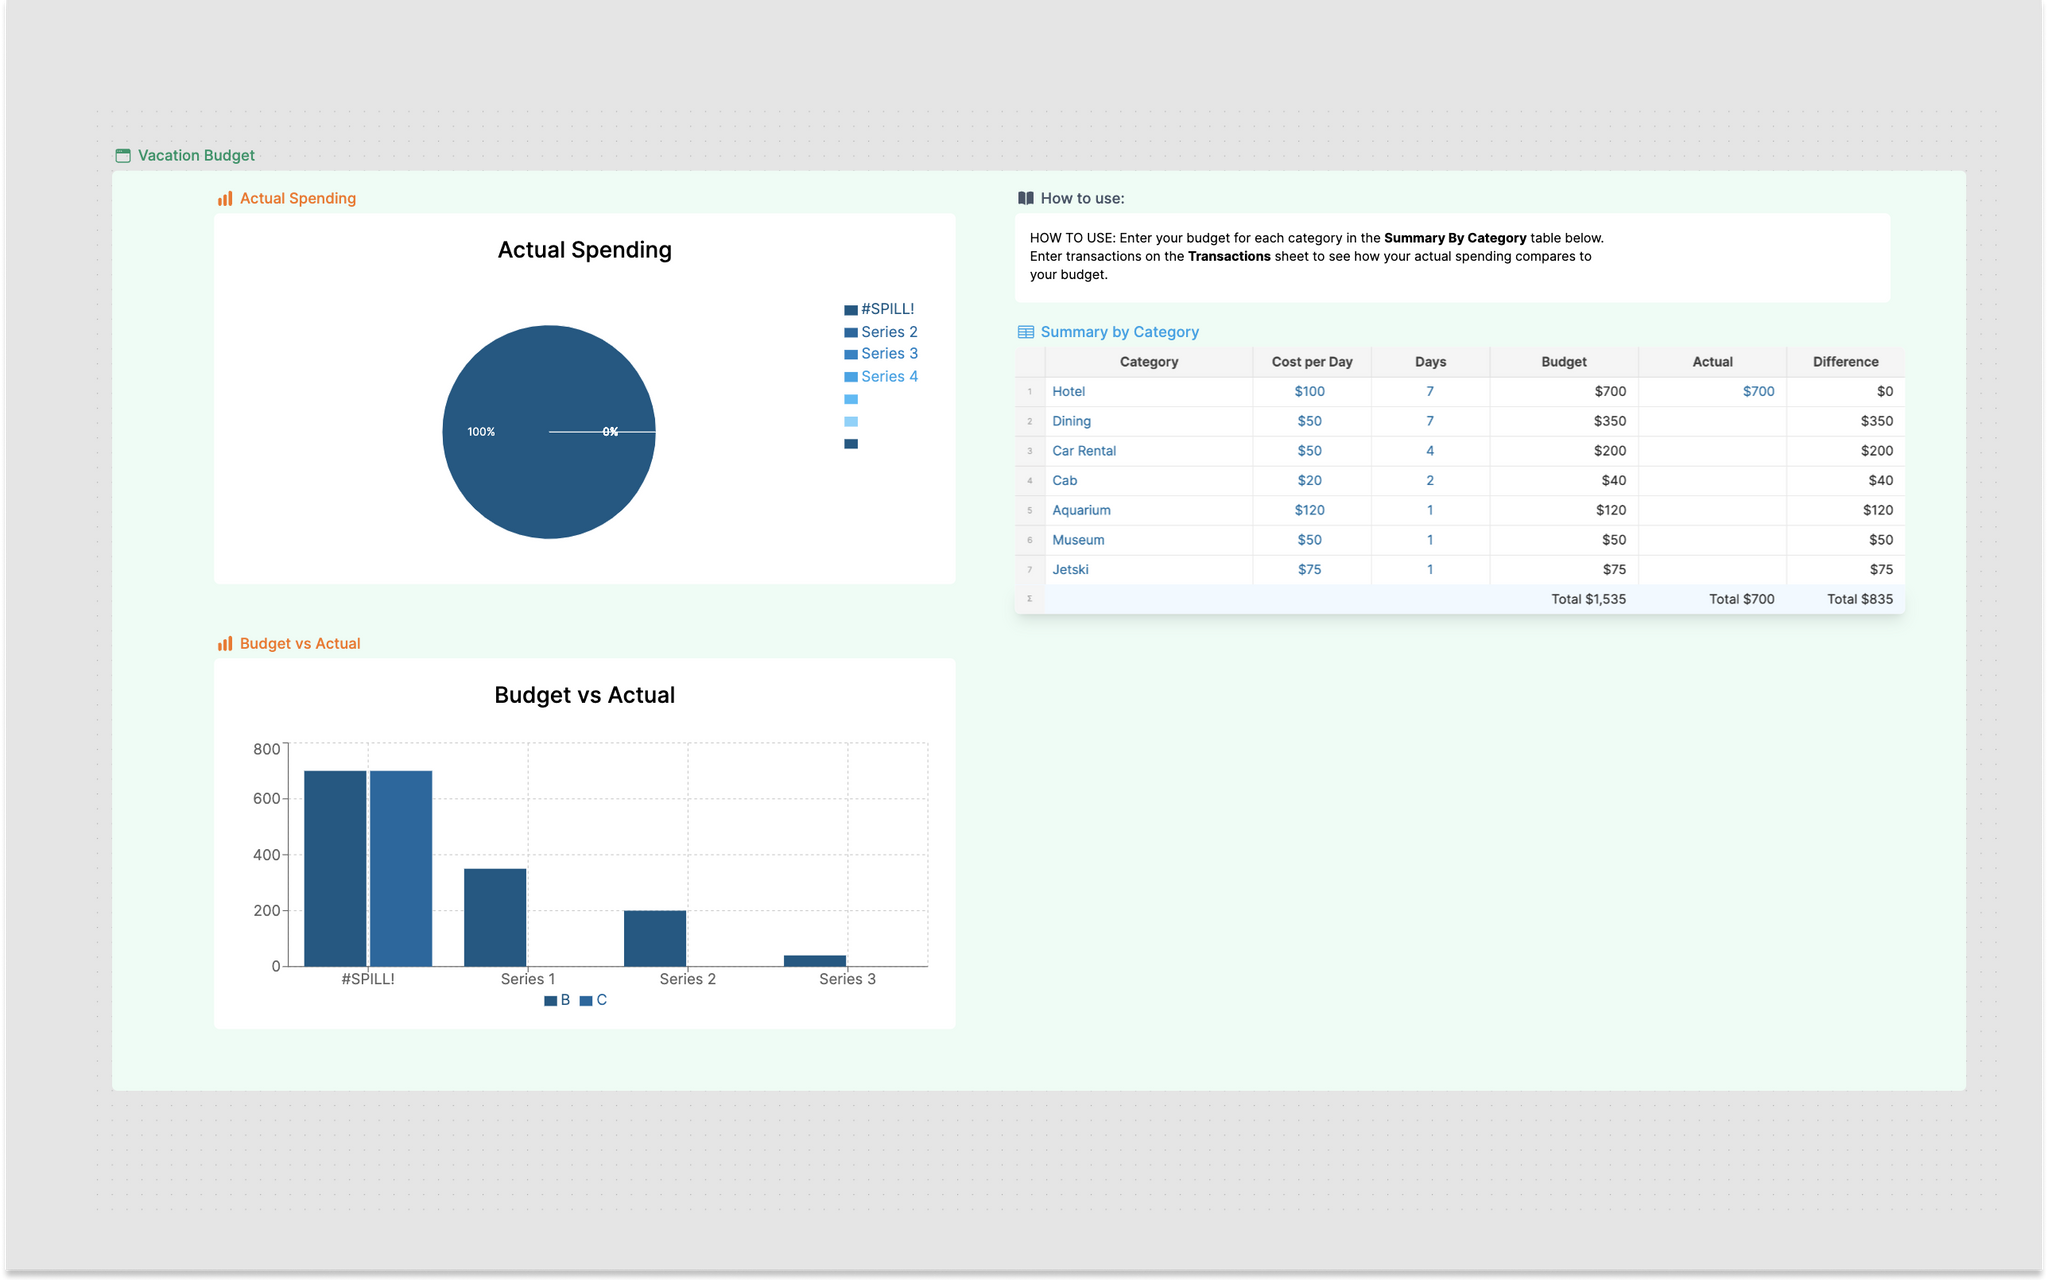Click the How to use book icon
2048x1280 pixels.
coord(1025,198)
